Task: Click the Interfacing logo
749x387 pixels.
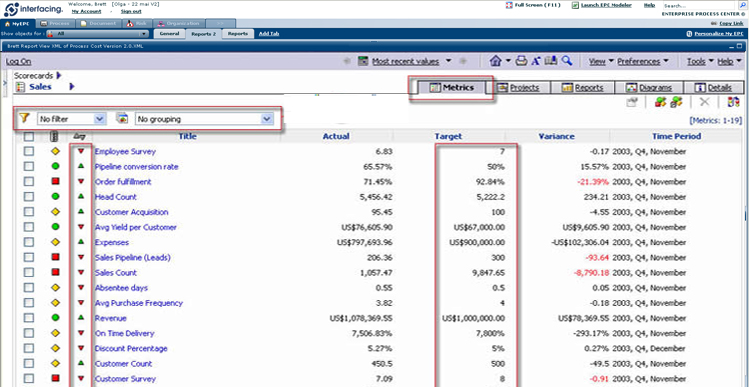Action: pyautogui.click(x=33, y=9)
